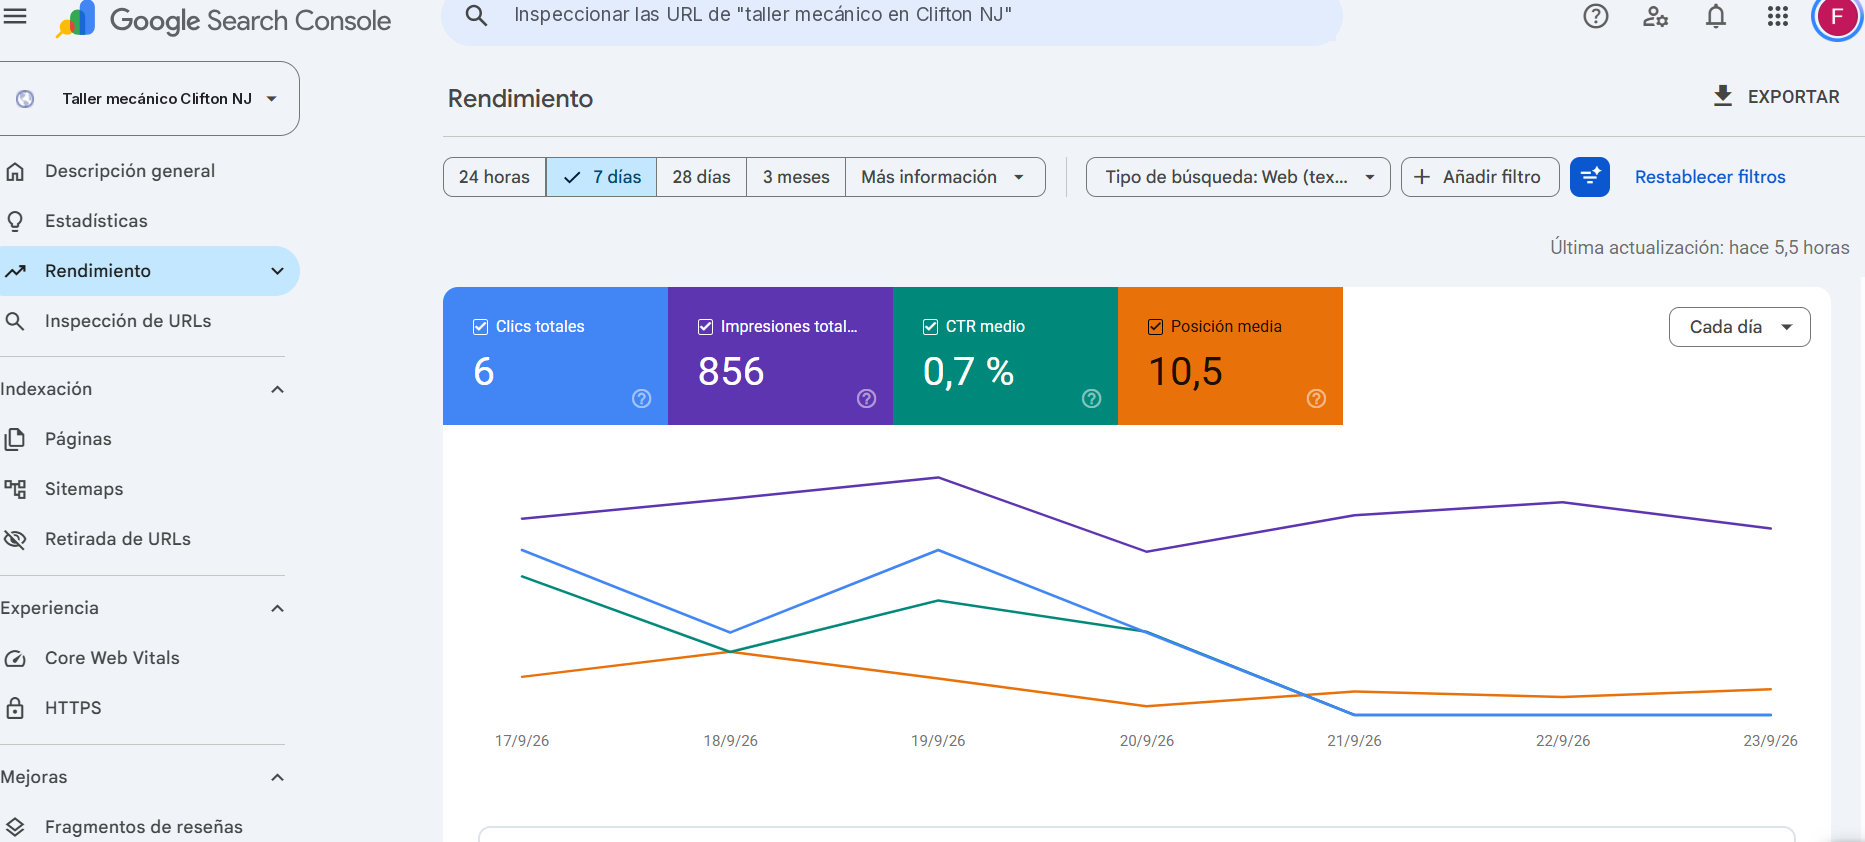This screenshot has width=1865, height=842.
Task: Click the blue Clics totales metric card
Action: coord(555,356)
